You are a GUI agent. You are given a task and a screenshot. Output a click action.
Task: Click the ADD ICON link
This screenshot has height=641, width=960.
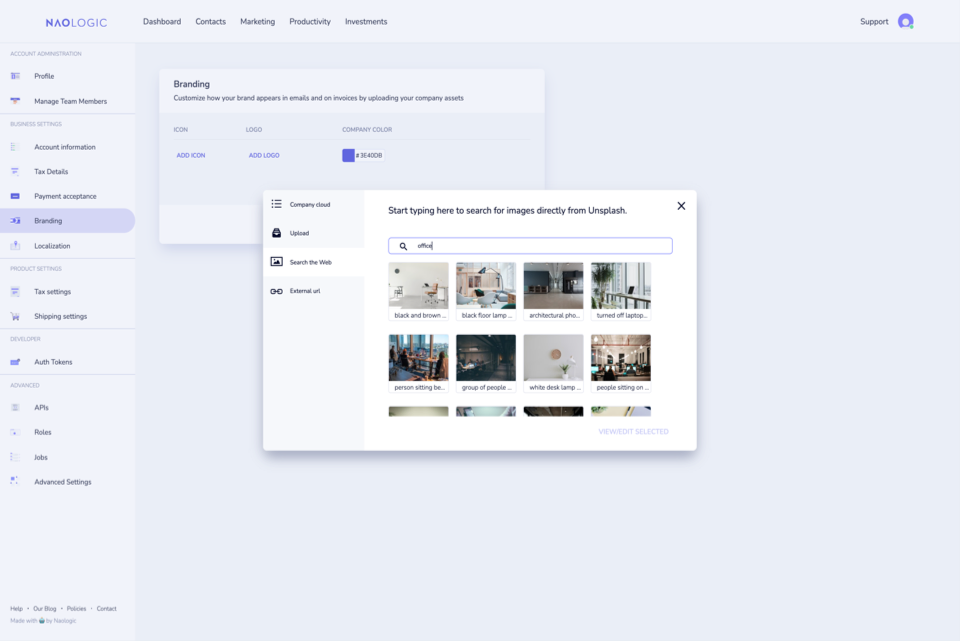tap(191, 156)
